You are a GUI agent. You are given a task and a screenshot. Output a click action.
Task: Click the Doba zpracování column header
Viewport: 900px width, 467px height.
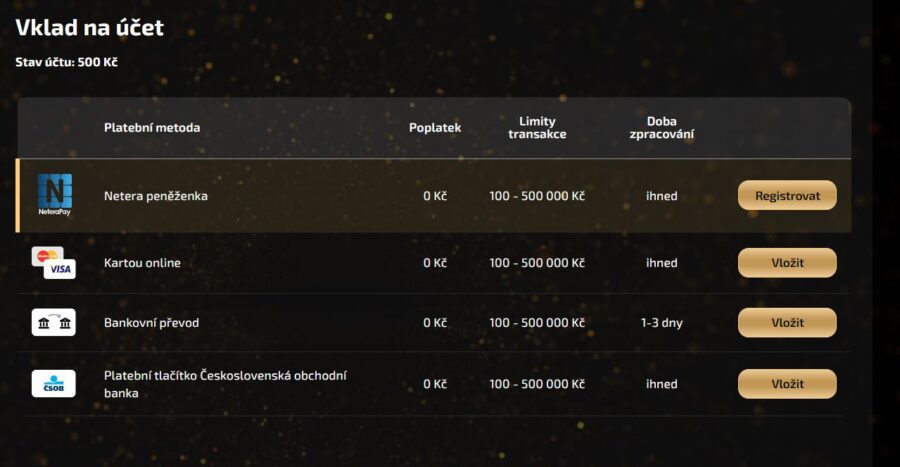coord(661,128)
